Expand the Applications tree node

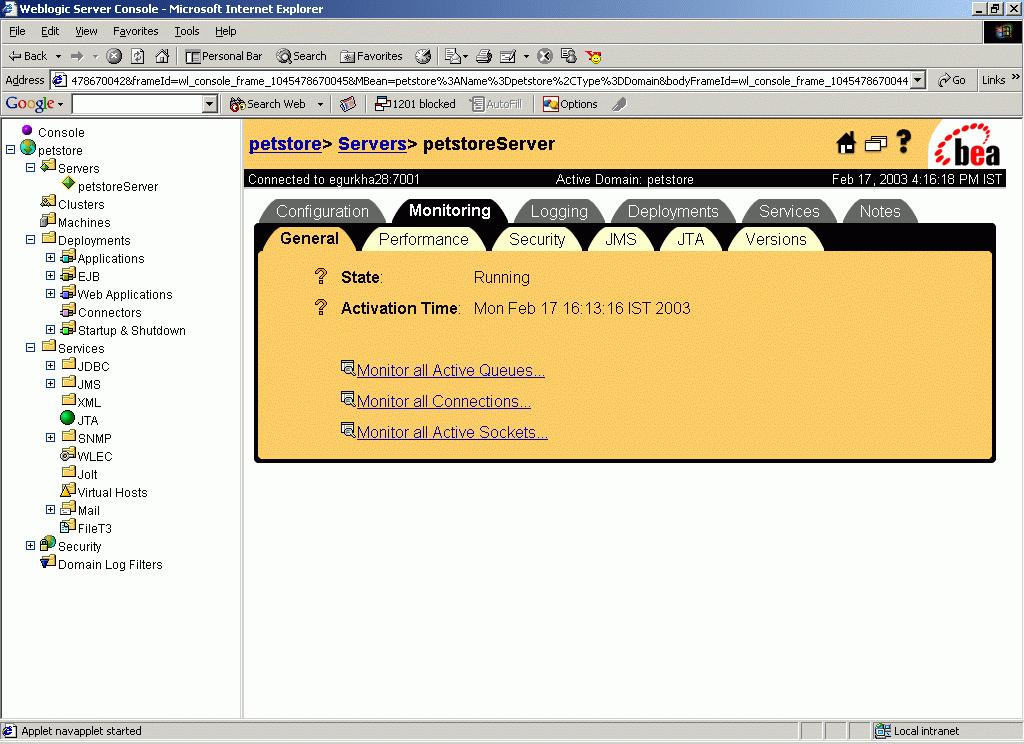pyautogui.click(x=50, y=257)
